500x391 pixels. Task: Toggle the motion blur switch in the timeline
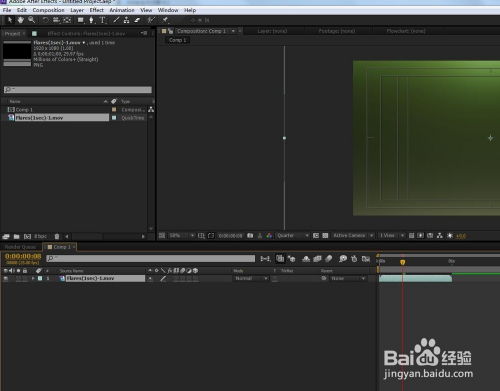coord(329,259)
